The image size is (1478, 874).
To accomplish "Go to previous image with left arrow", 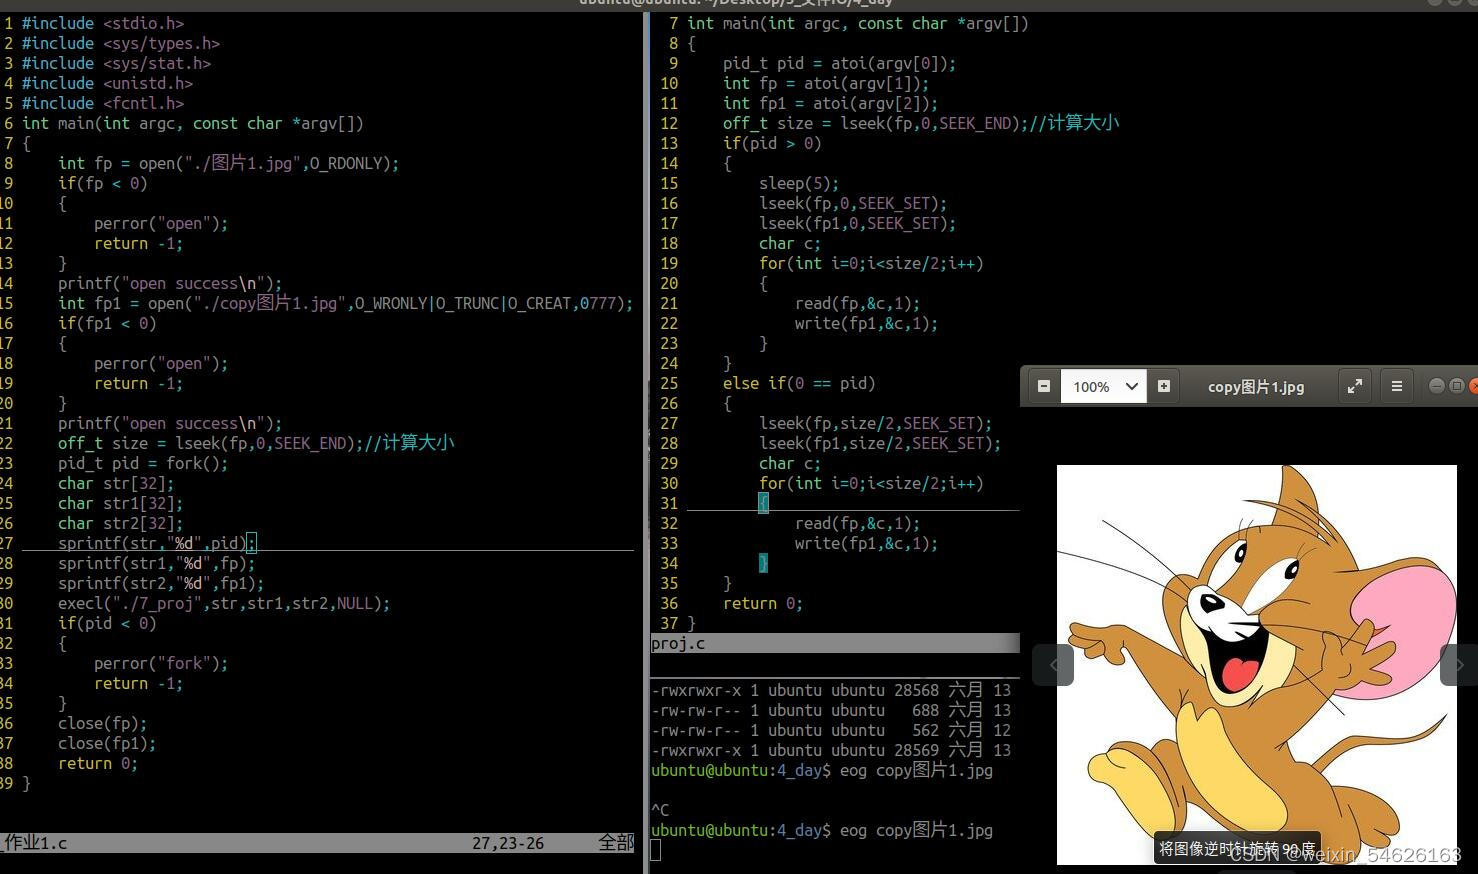I will point(1053,665).
